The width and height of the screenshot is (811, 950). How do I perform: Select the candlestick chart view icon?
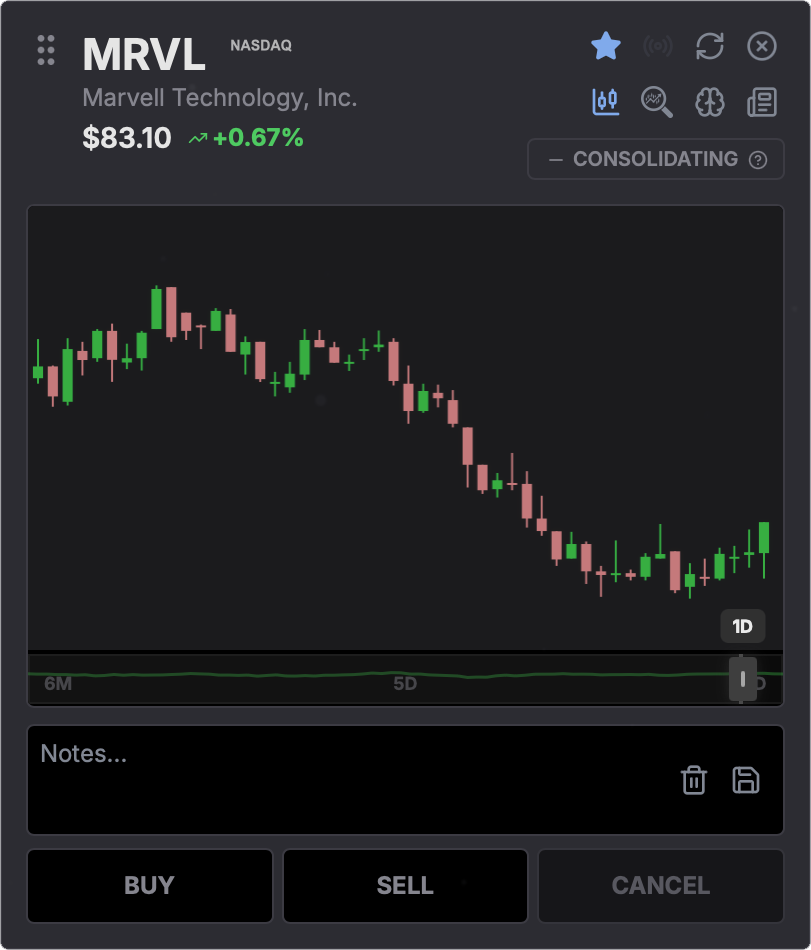(606, 101)
